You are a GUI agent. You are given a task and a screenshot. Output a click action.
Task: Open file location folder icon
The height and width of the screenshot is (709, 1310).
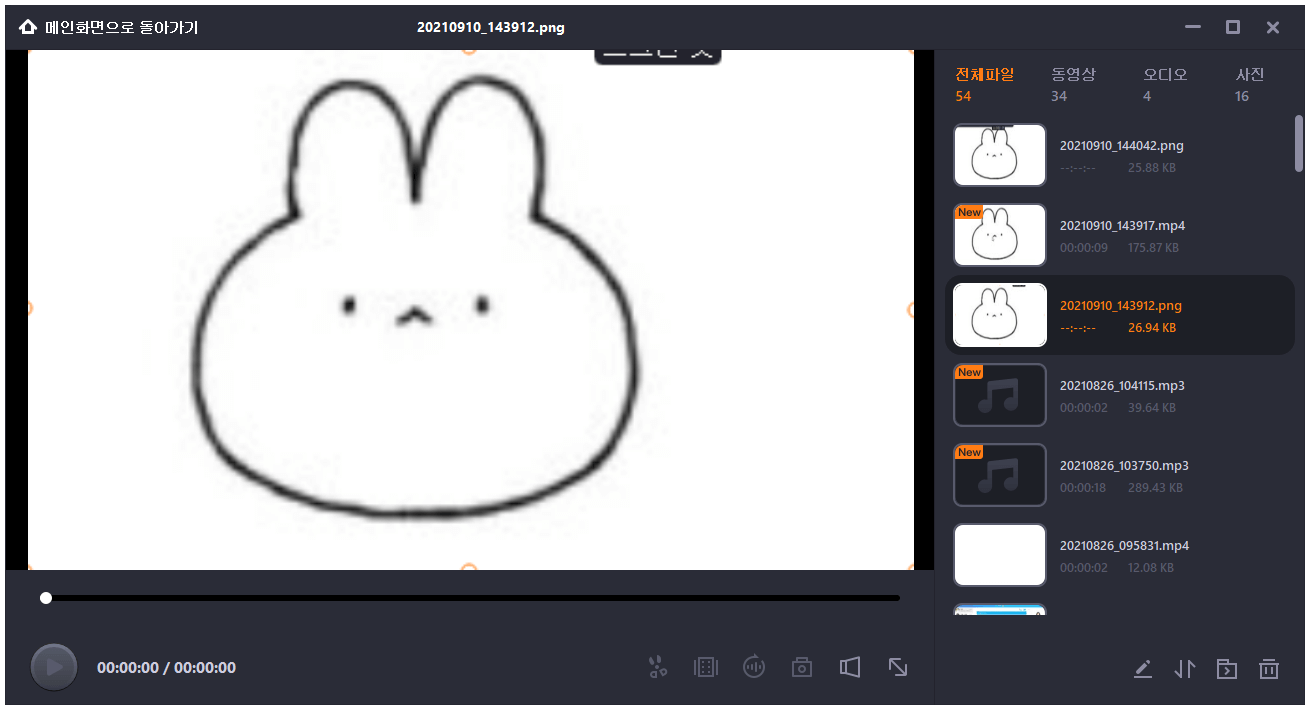(x=1227, y=669)
